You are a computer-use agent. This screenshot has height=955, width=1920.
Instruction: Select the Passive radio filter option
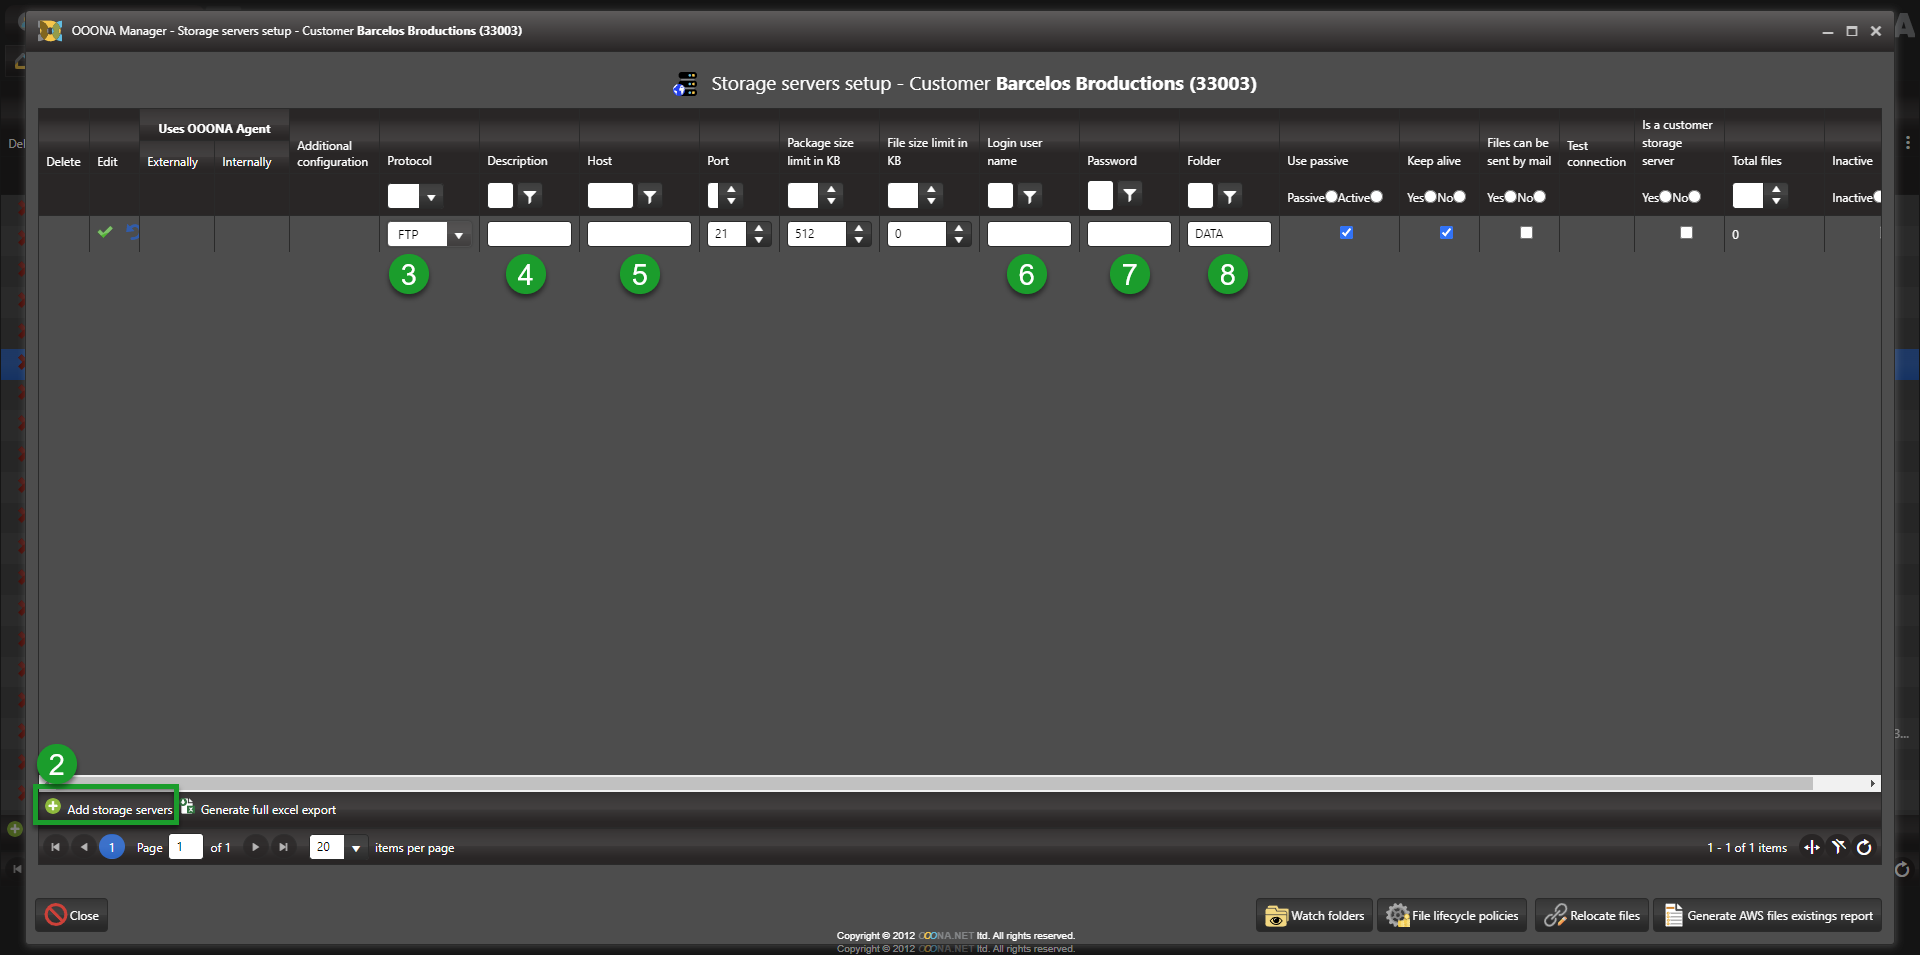[x=1331, y=197]
